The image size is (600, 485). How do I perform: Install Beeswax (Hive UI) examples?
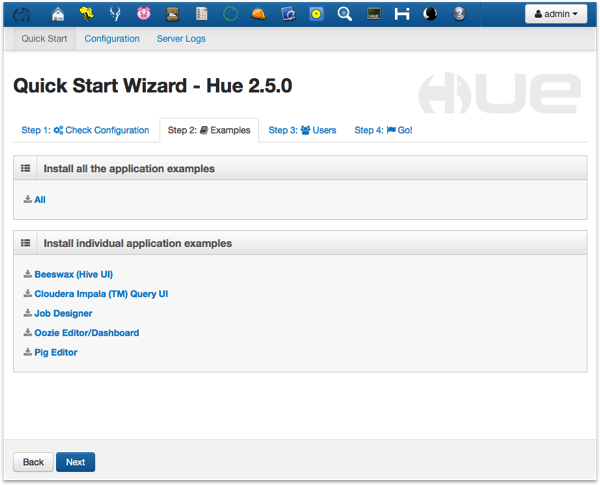point(73,274)
